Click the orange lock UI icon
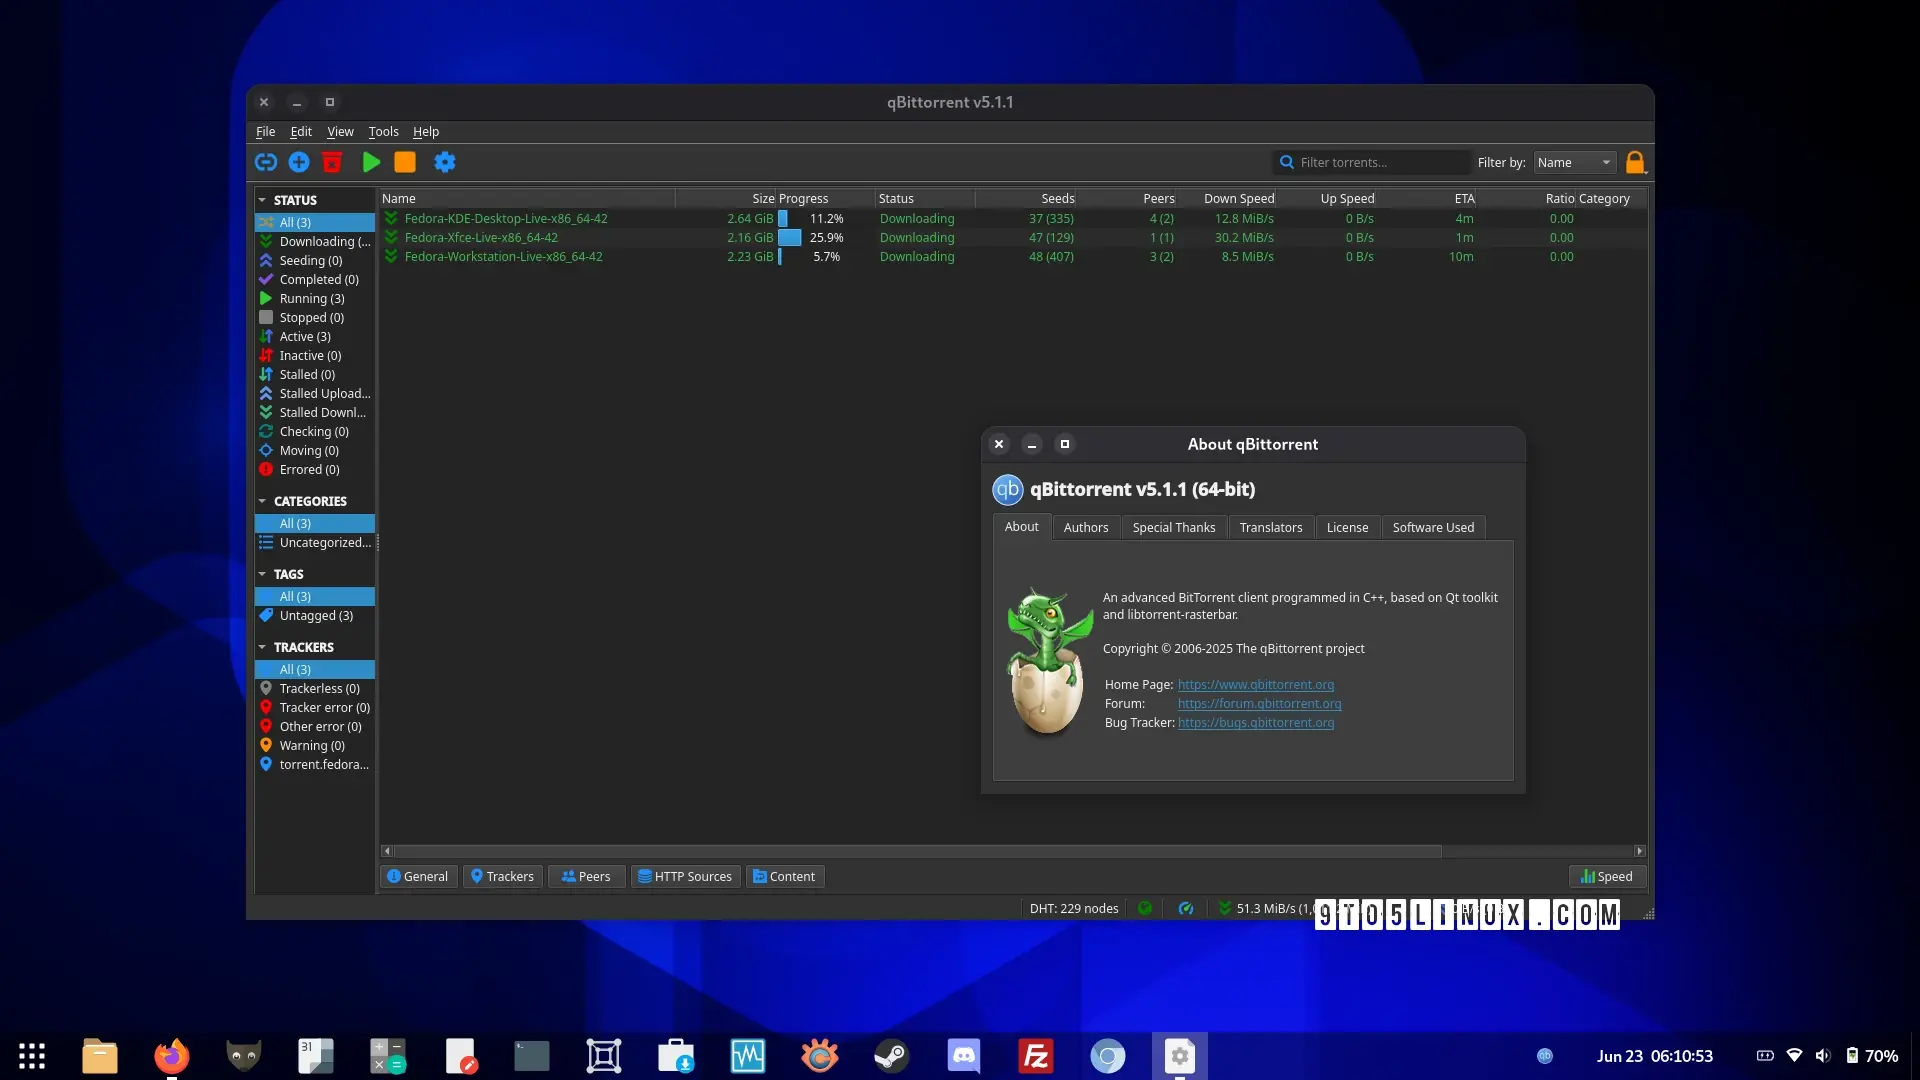Screen dimensions: 1920x1080 pos(1635,162)
